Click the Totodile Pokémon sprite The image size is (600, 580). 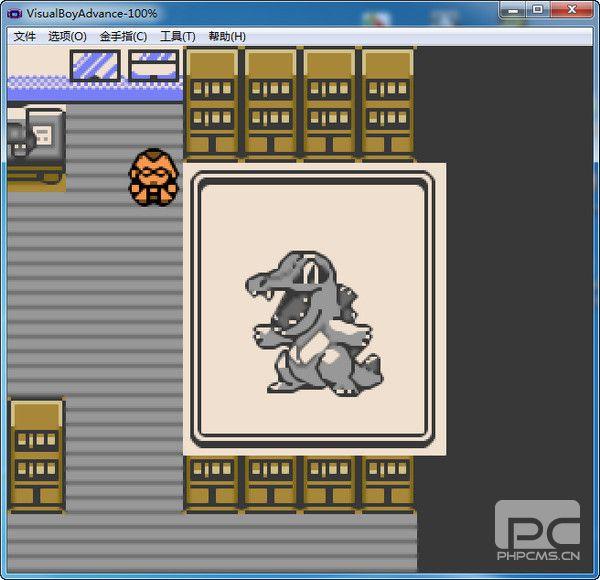(314, 324)
